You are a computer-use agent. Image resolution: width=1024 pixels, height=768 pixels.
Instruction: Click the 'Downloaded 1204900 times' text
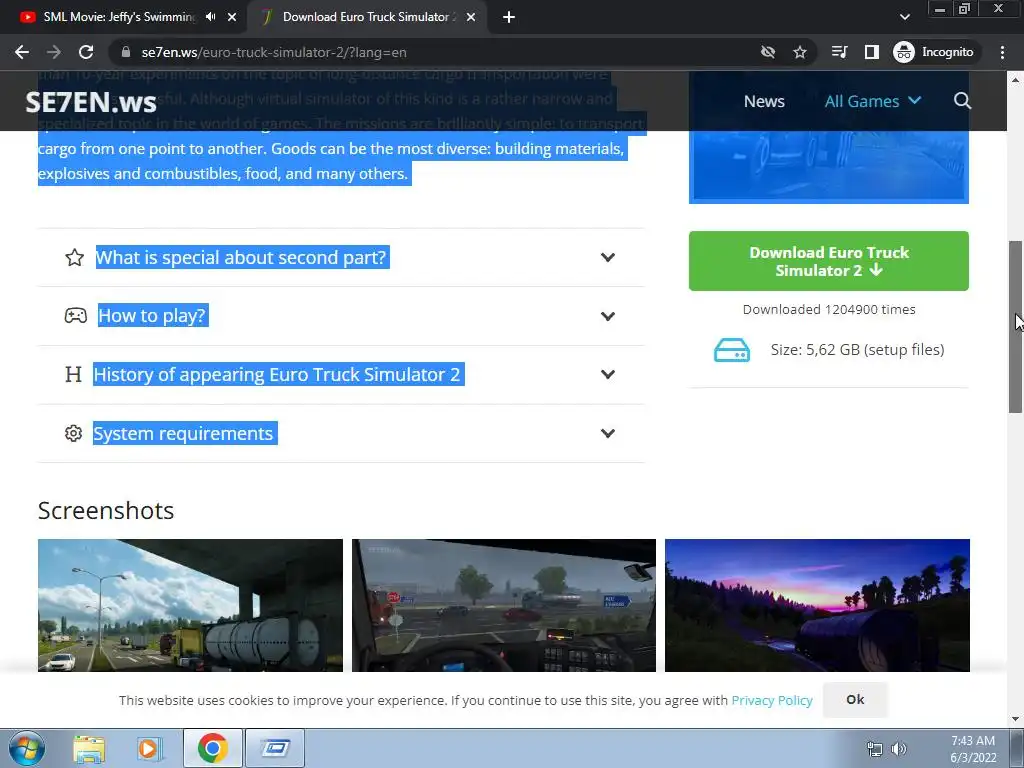click(x=829, y=310)
